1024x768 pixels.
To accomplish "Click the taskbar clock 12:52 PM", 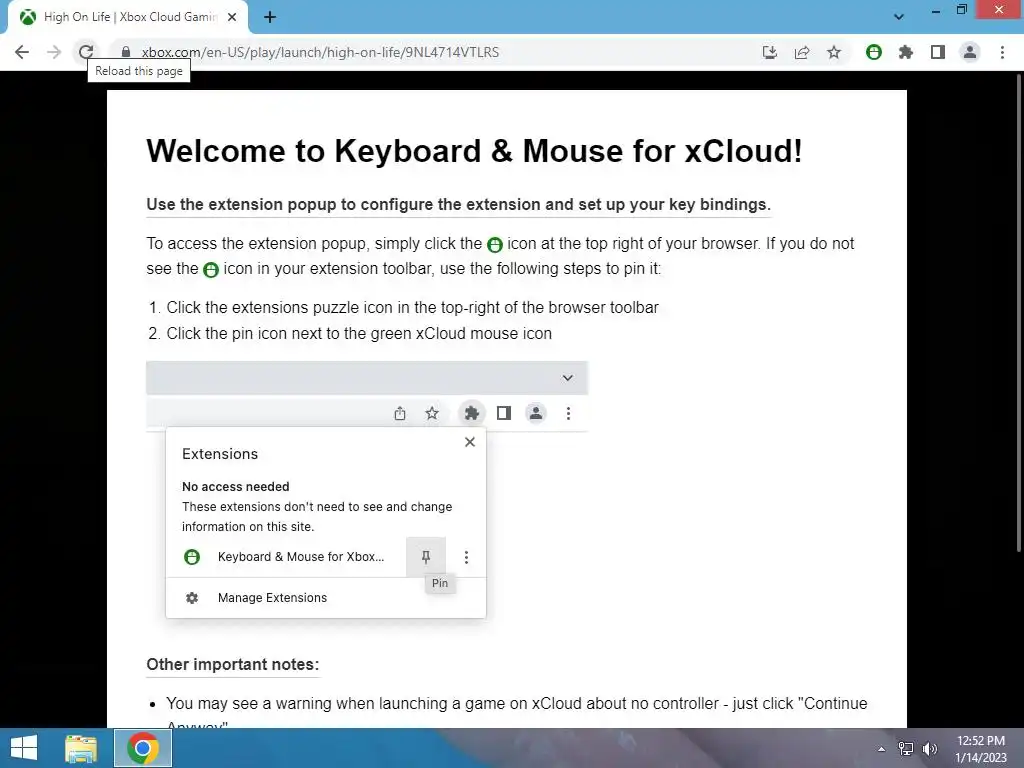I will [x=981, y=748].
